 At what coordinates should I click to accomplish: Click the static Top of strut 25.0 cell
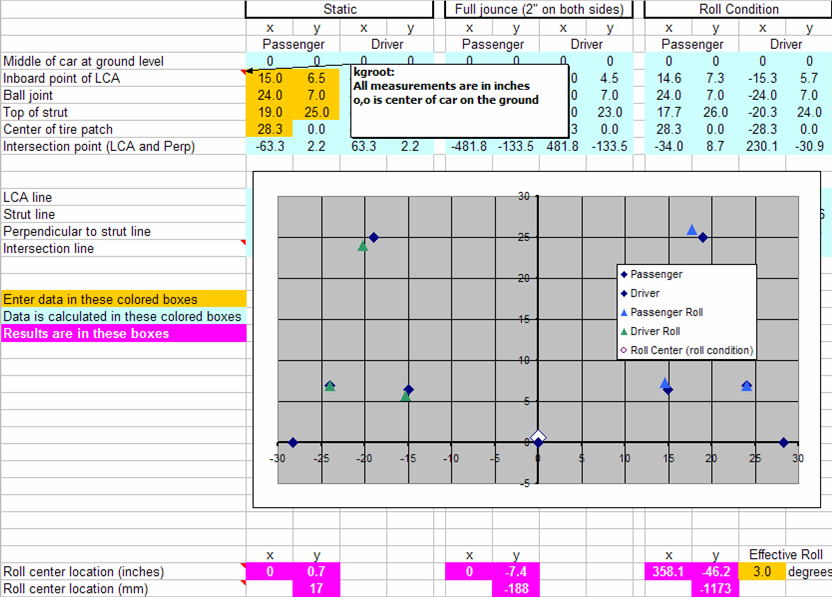(316, 112)
